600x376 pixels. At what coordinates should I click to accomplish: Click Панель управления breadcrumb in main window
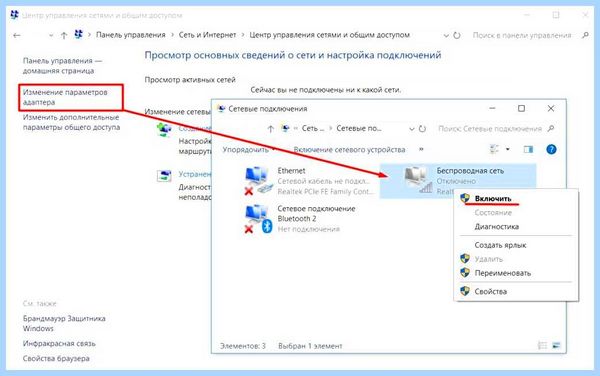coord(130,35)
